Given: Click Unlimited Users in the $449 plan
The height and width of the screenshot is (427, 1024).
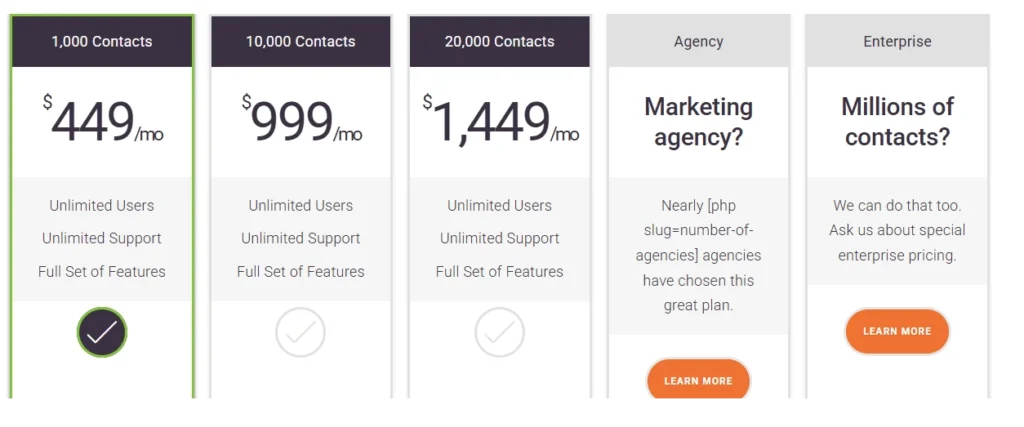Looking at the screenshot, I should 102,206.
